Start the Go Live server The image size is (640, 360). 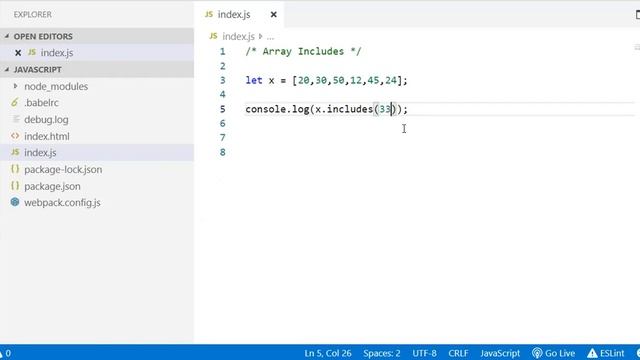(553, 353)
